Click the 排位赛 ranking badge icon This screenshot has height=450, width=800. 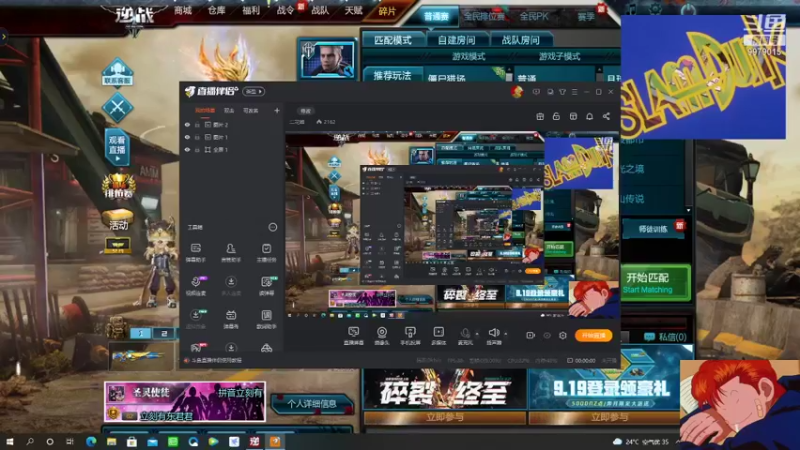(x=118, y=186)
